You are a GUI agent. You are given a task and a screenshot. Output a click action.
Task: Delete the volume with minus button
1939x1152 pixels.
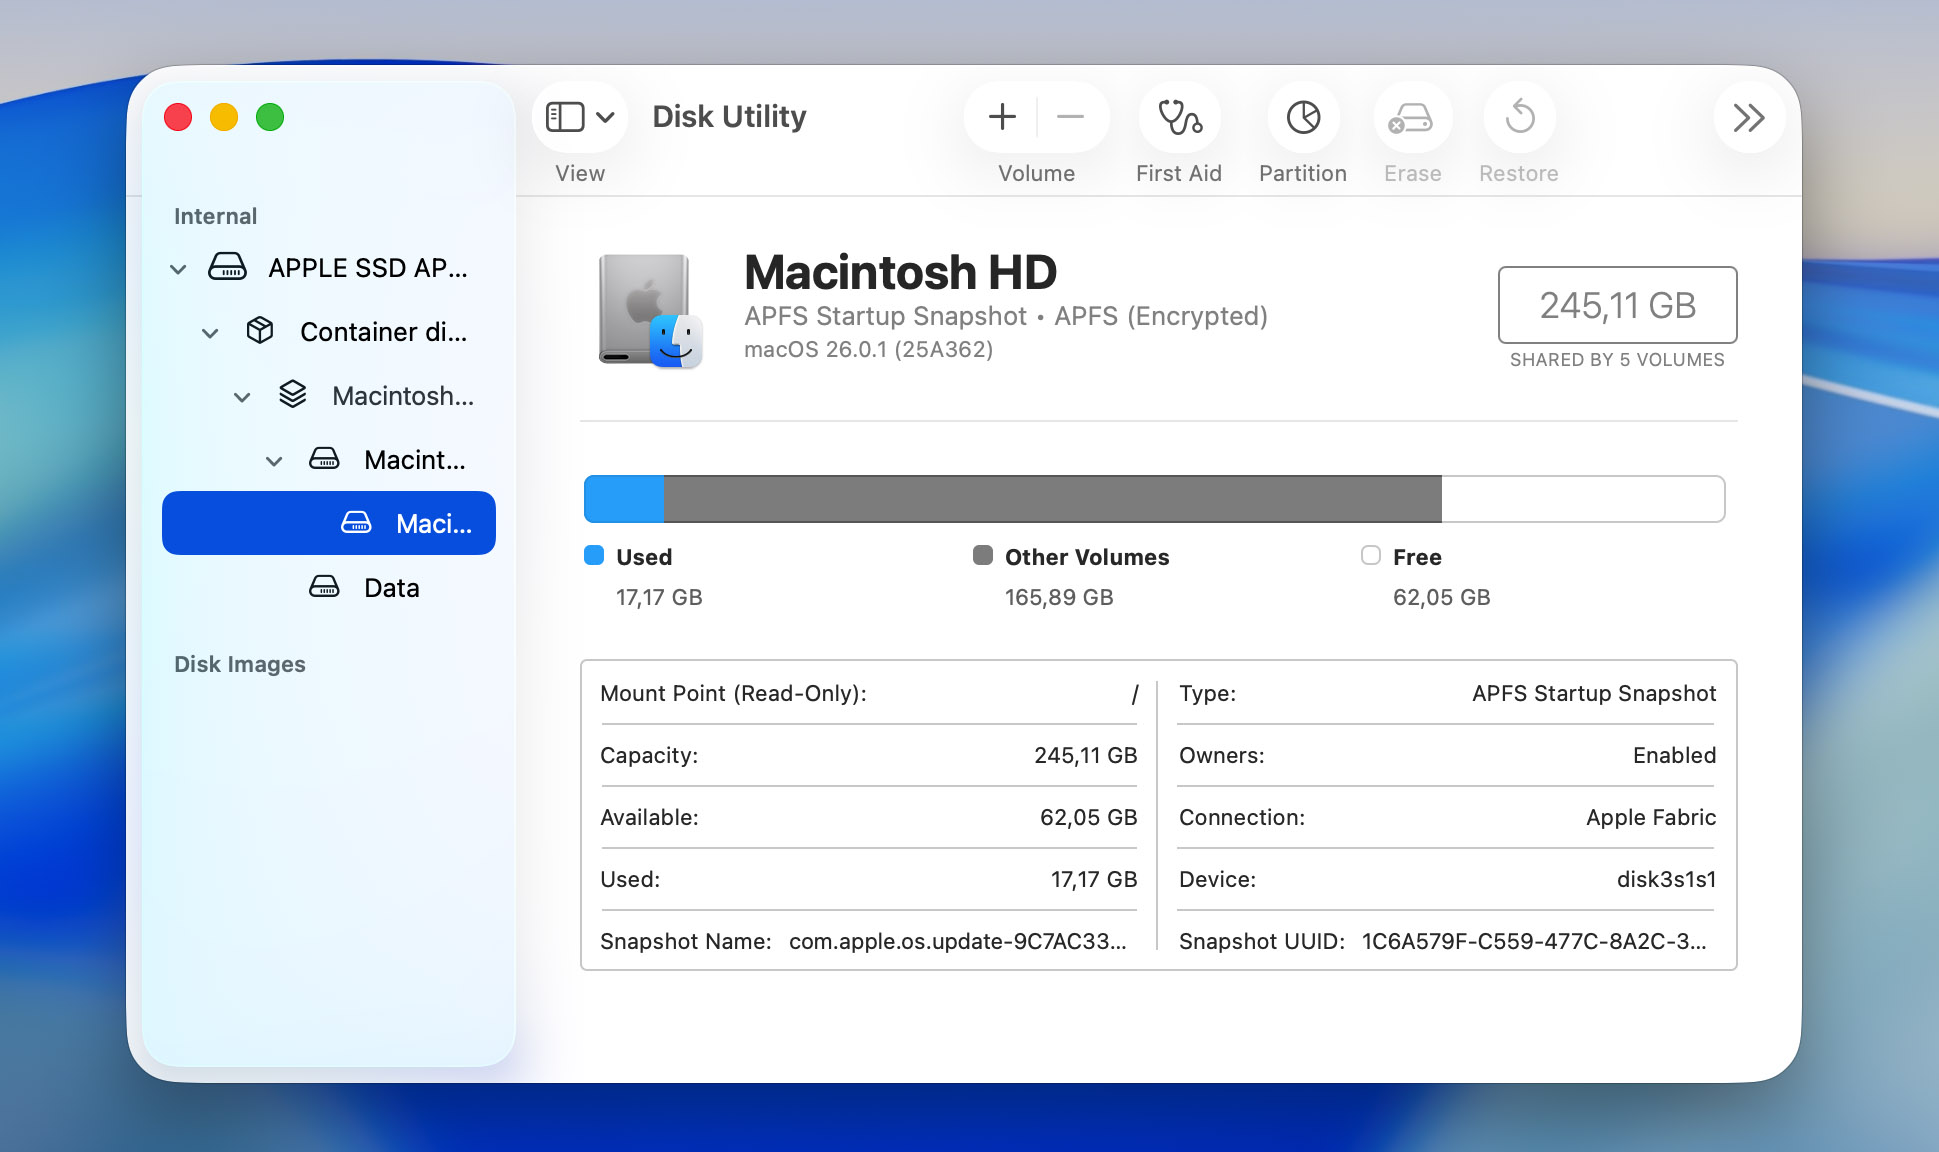(1070, 117)
